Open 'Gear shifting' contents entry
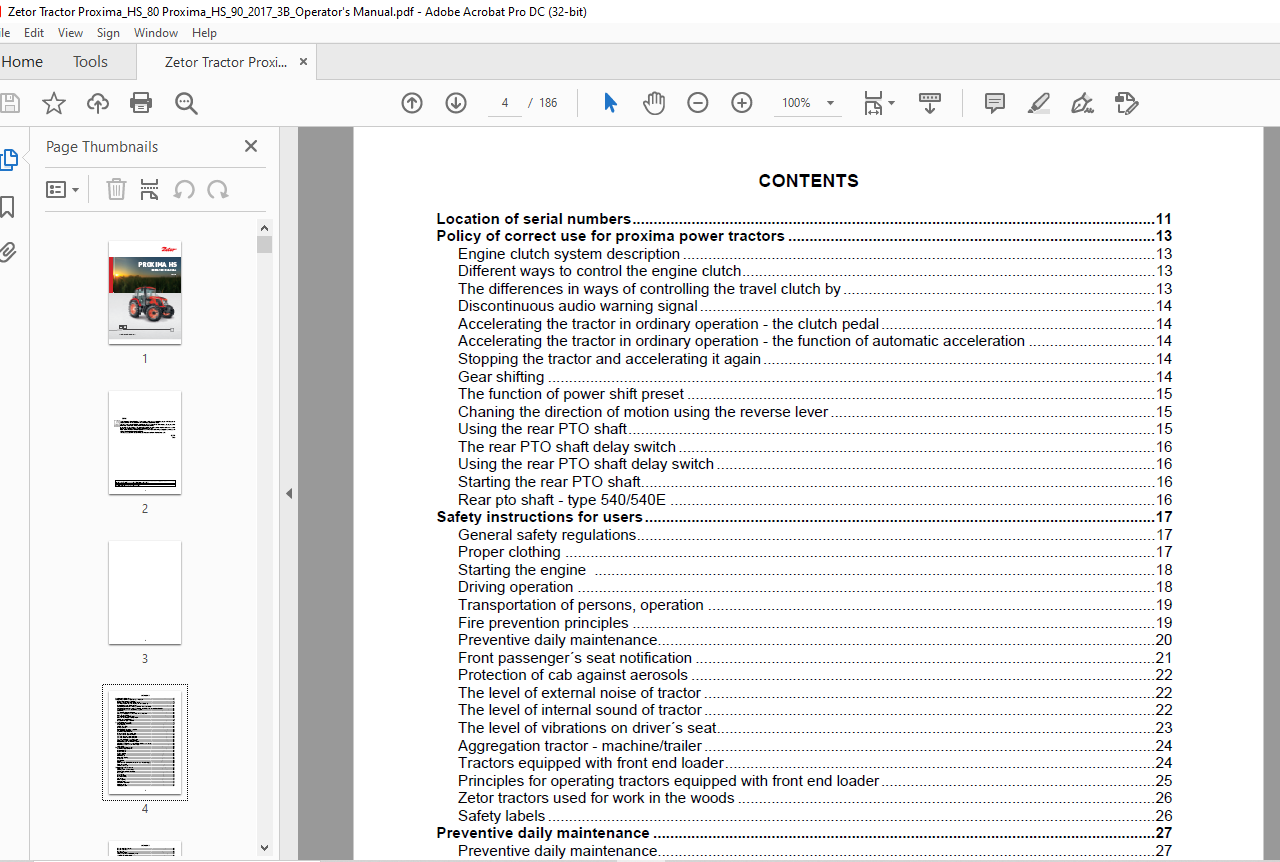The image size is (1280, 862). click(815, 377)
